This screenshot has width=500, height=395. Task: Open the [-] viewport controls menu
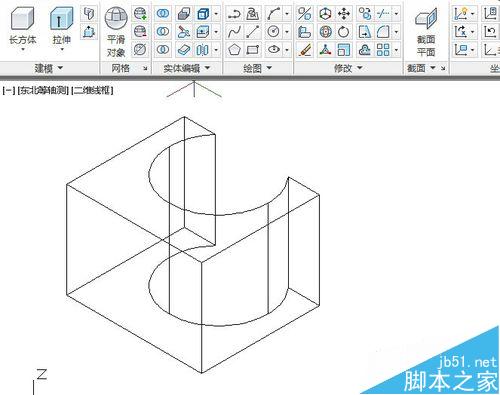click(8, 90)
